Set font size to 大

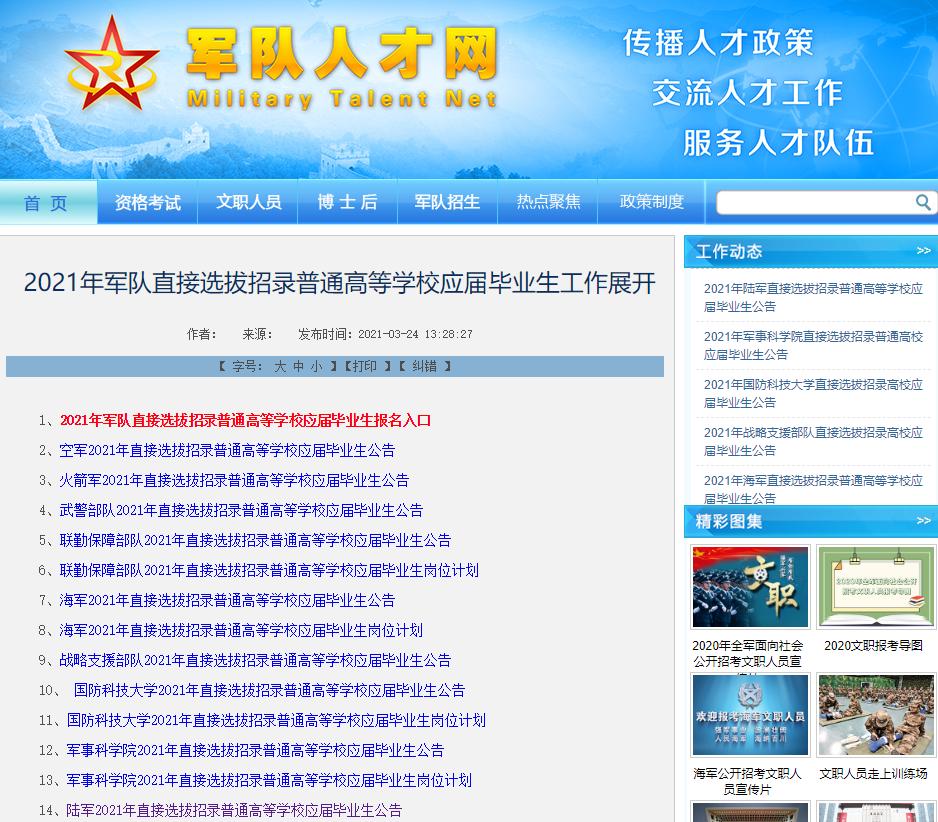tap(280, 366)
